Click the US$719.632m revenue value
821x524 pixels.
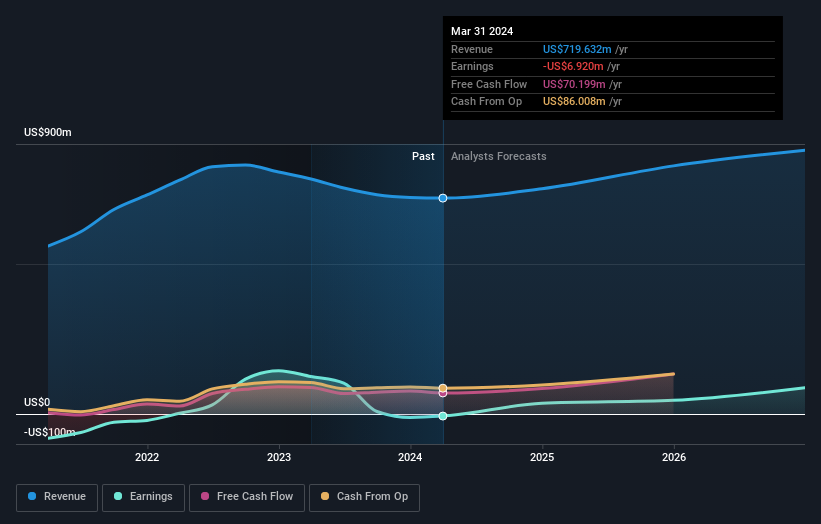577,49
